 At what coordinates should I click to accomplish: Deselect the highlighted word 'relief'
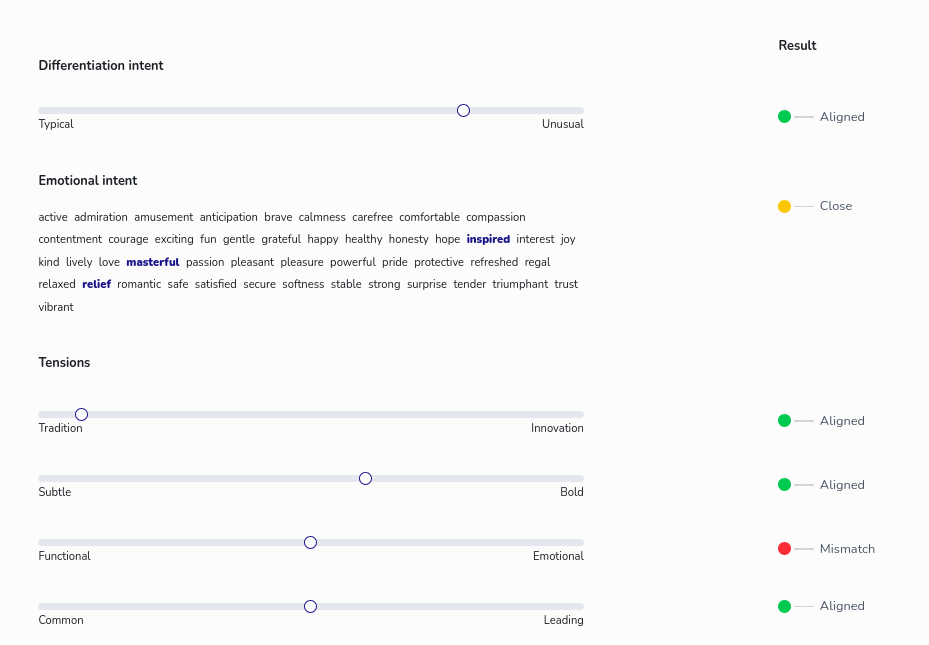[97, 284]
